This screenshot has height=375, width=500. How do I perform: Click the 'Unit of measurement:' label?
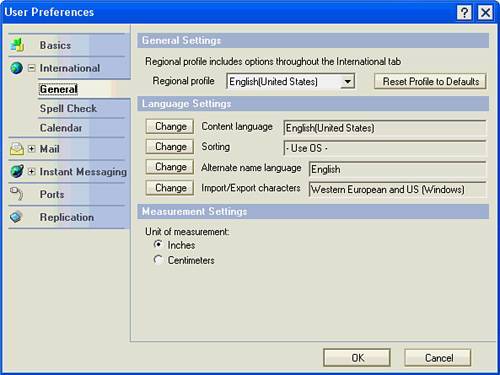[187, 232]
